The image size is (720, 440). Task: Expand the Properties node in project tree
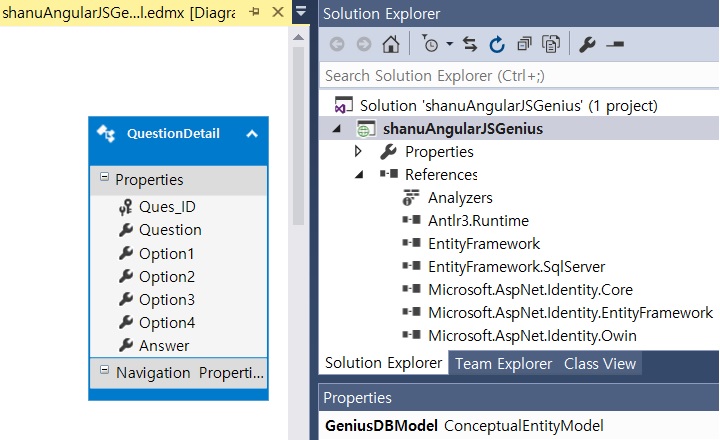click(360, 152)
